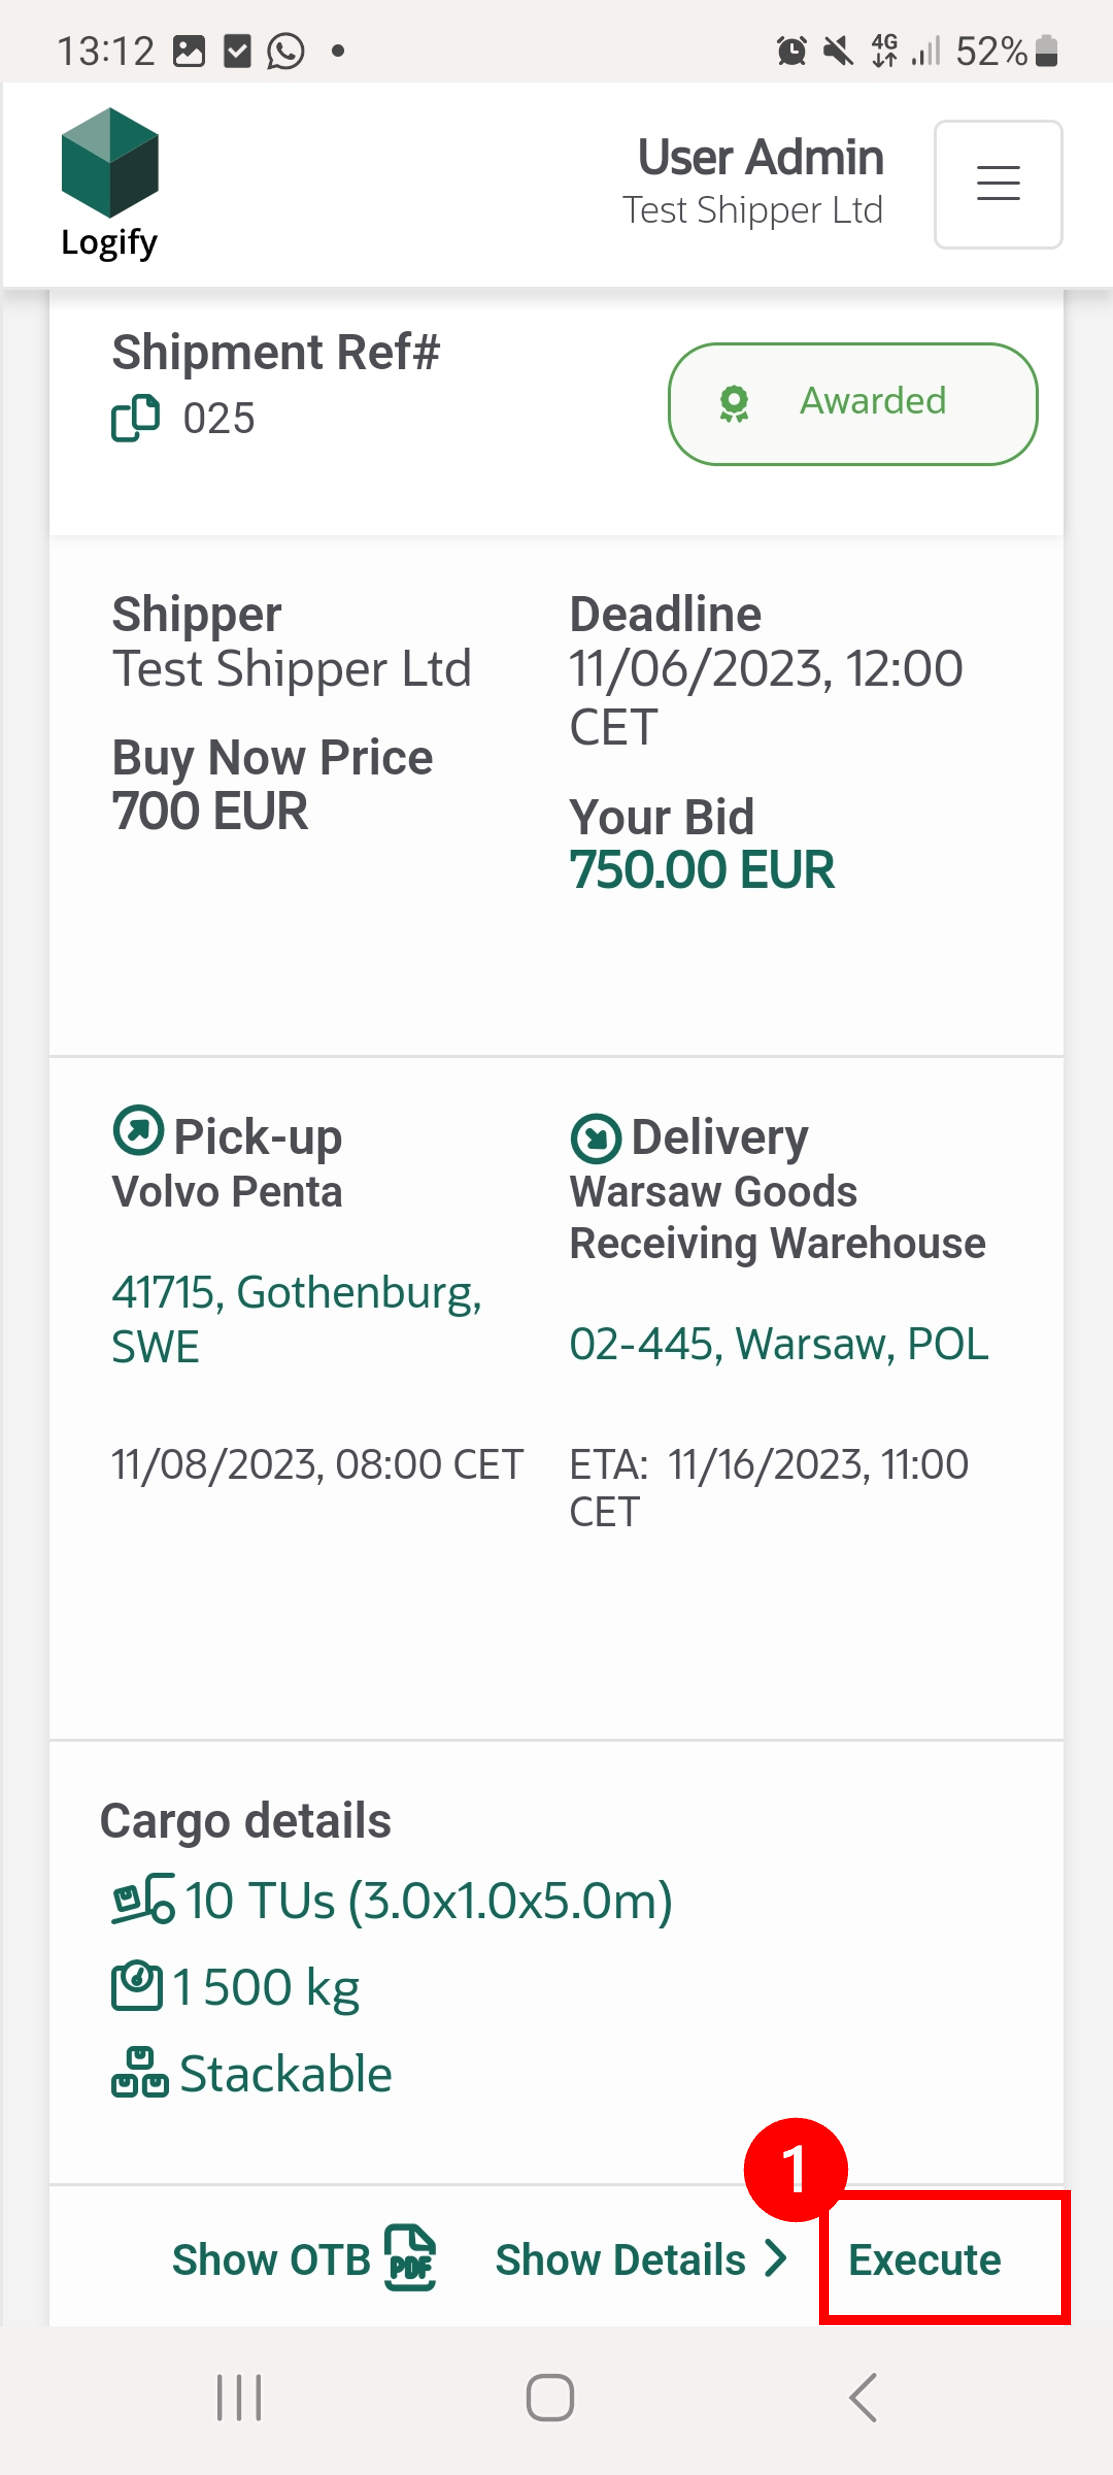The image size is (1113, 2475).
Task: Copy the shipment reference 025 icon
Action: 135,418
